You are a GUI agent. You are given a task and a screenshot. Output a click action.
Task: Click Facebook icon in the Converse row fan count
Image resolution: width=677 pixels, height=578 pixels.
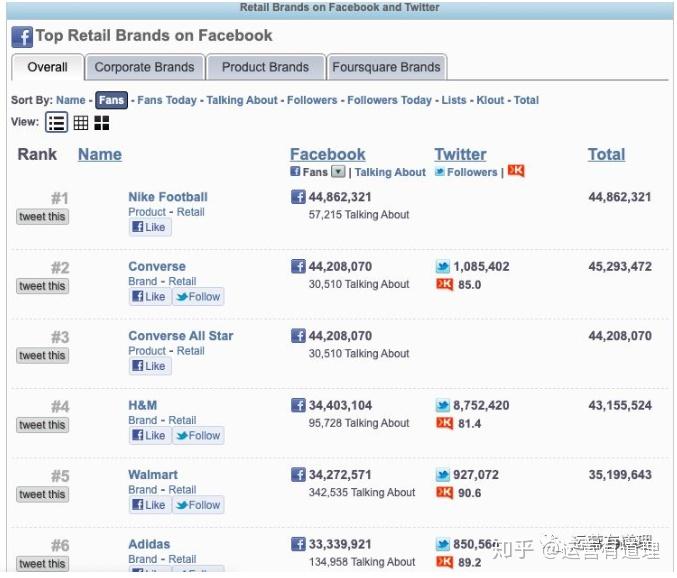pyautogui.click(x=298, y=266)
